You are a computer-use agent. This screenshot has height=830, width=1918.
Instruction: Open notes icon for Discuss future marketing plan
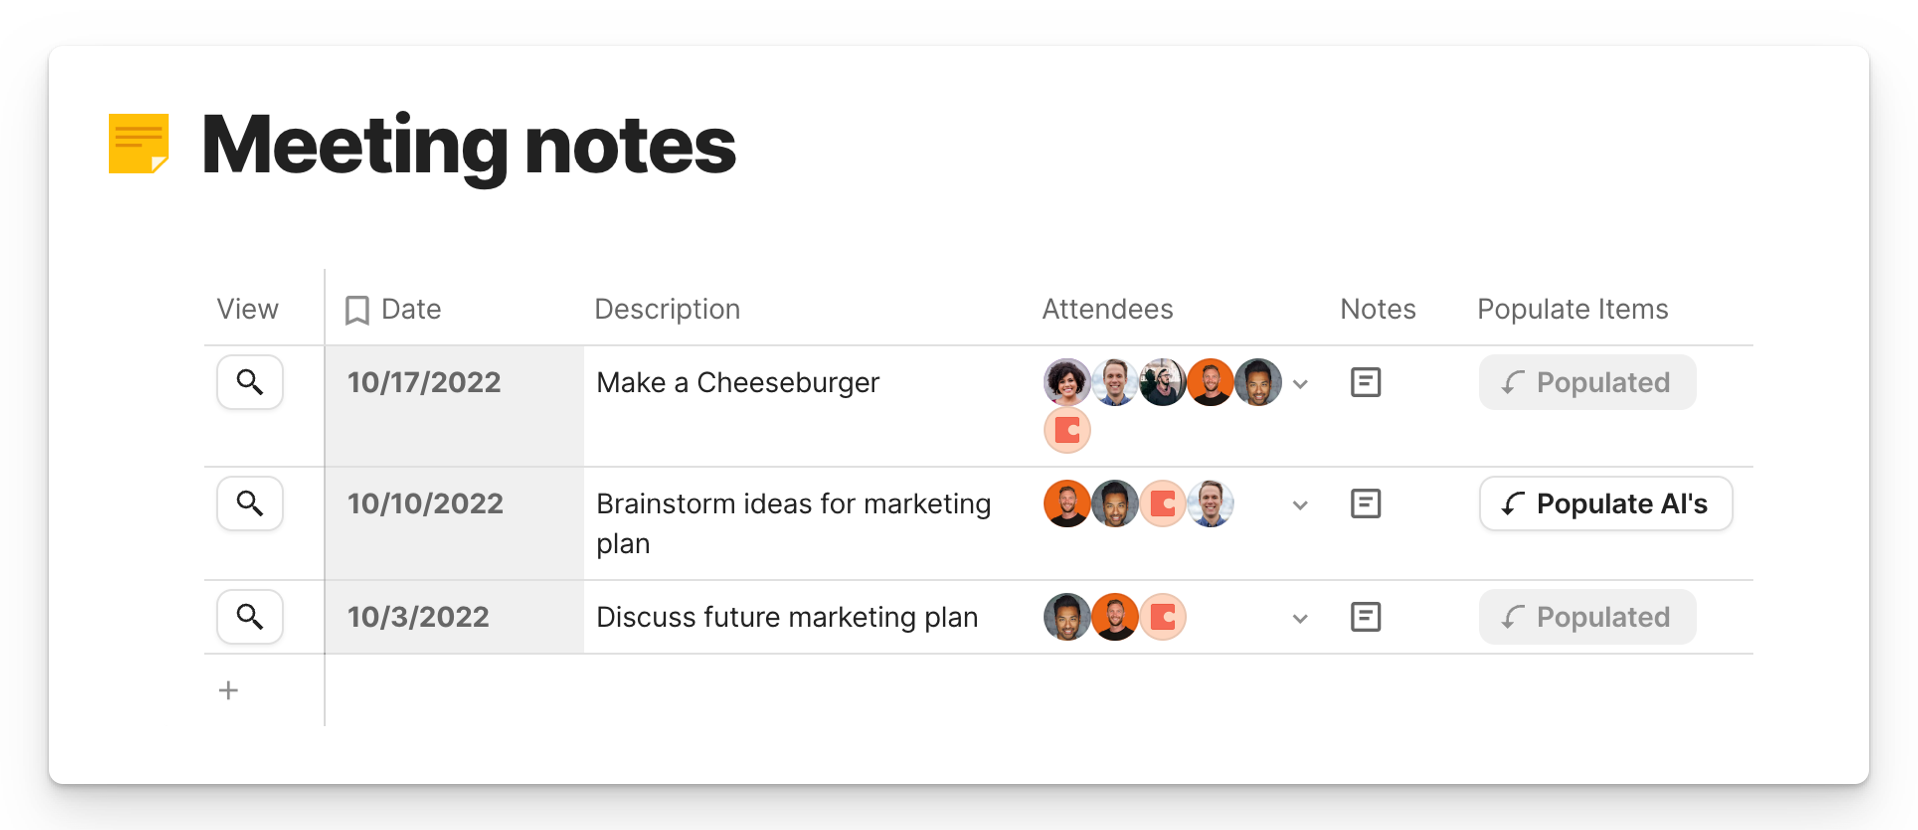click(1365, 617)
